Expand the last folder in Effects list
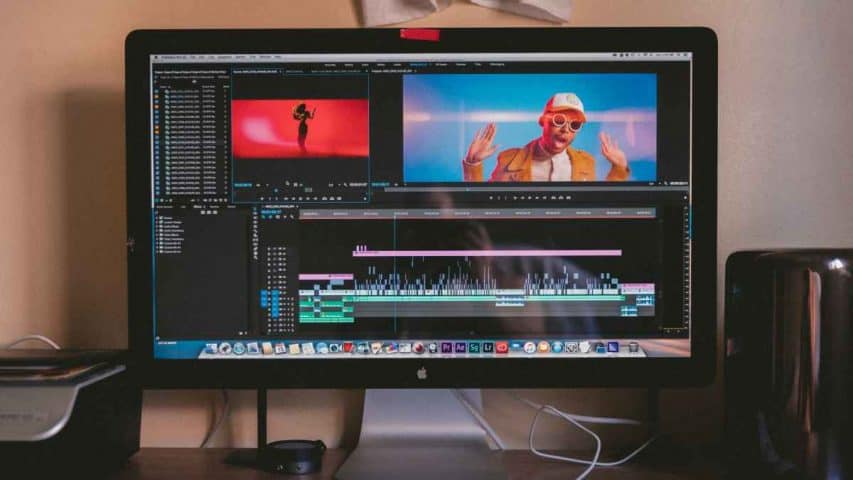853x480 pixels. [158, 251]
